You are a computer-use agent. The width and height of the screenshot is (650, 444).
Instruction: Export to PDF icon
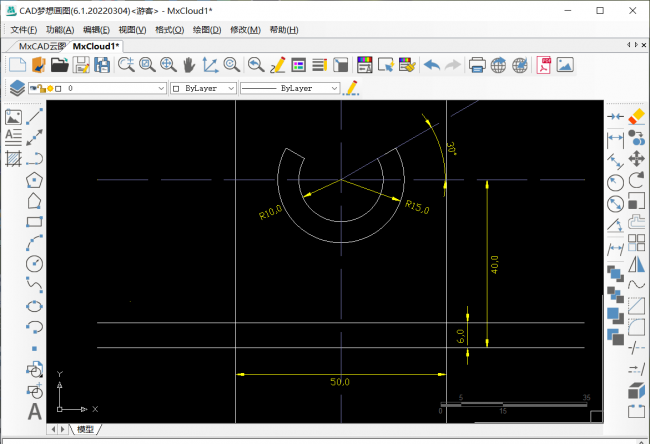pyautogui.click(x=543, y=65)
